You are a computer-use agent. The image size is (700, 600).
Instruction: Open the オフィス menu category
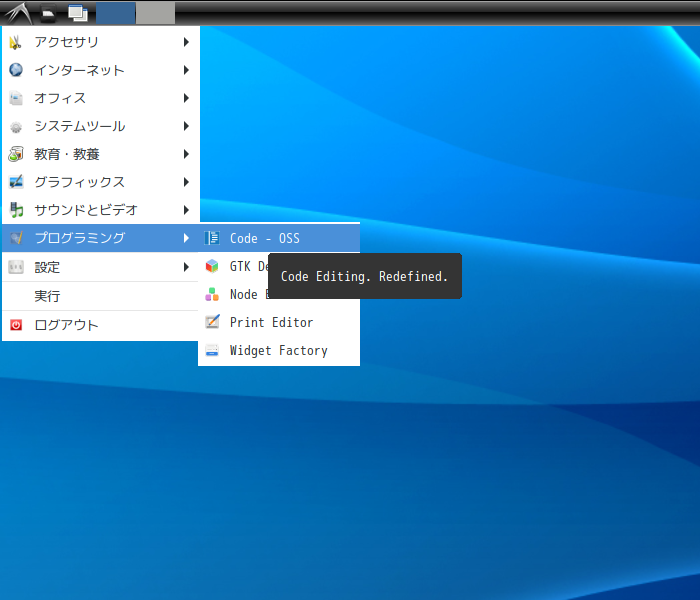[x=100, y=98]
